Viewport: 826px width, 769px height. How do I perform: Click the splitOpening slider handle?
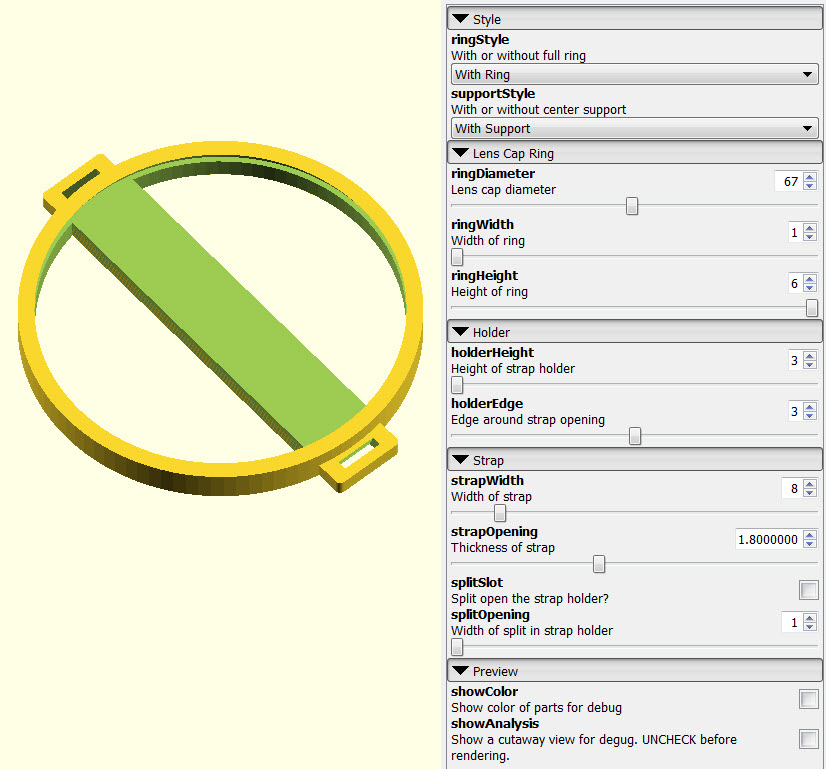457,647
